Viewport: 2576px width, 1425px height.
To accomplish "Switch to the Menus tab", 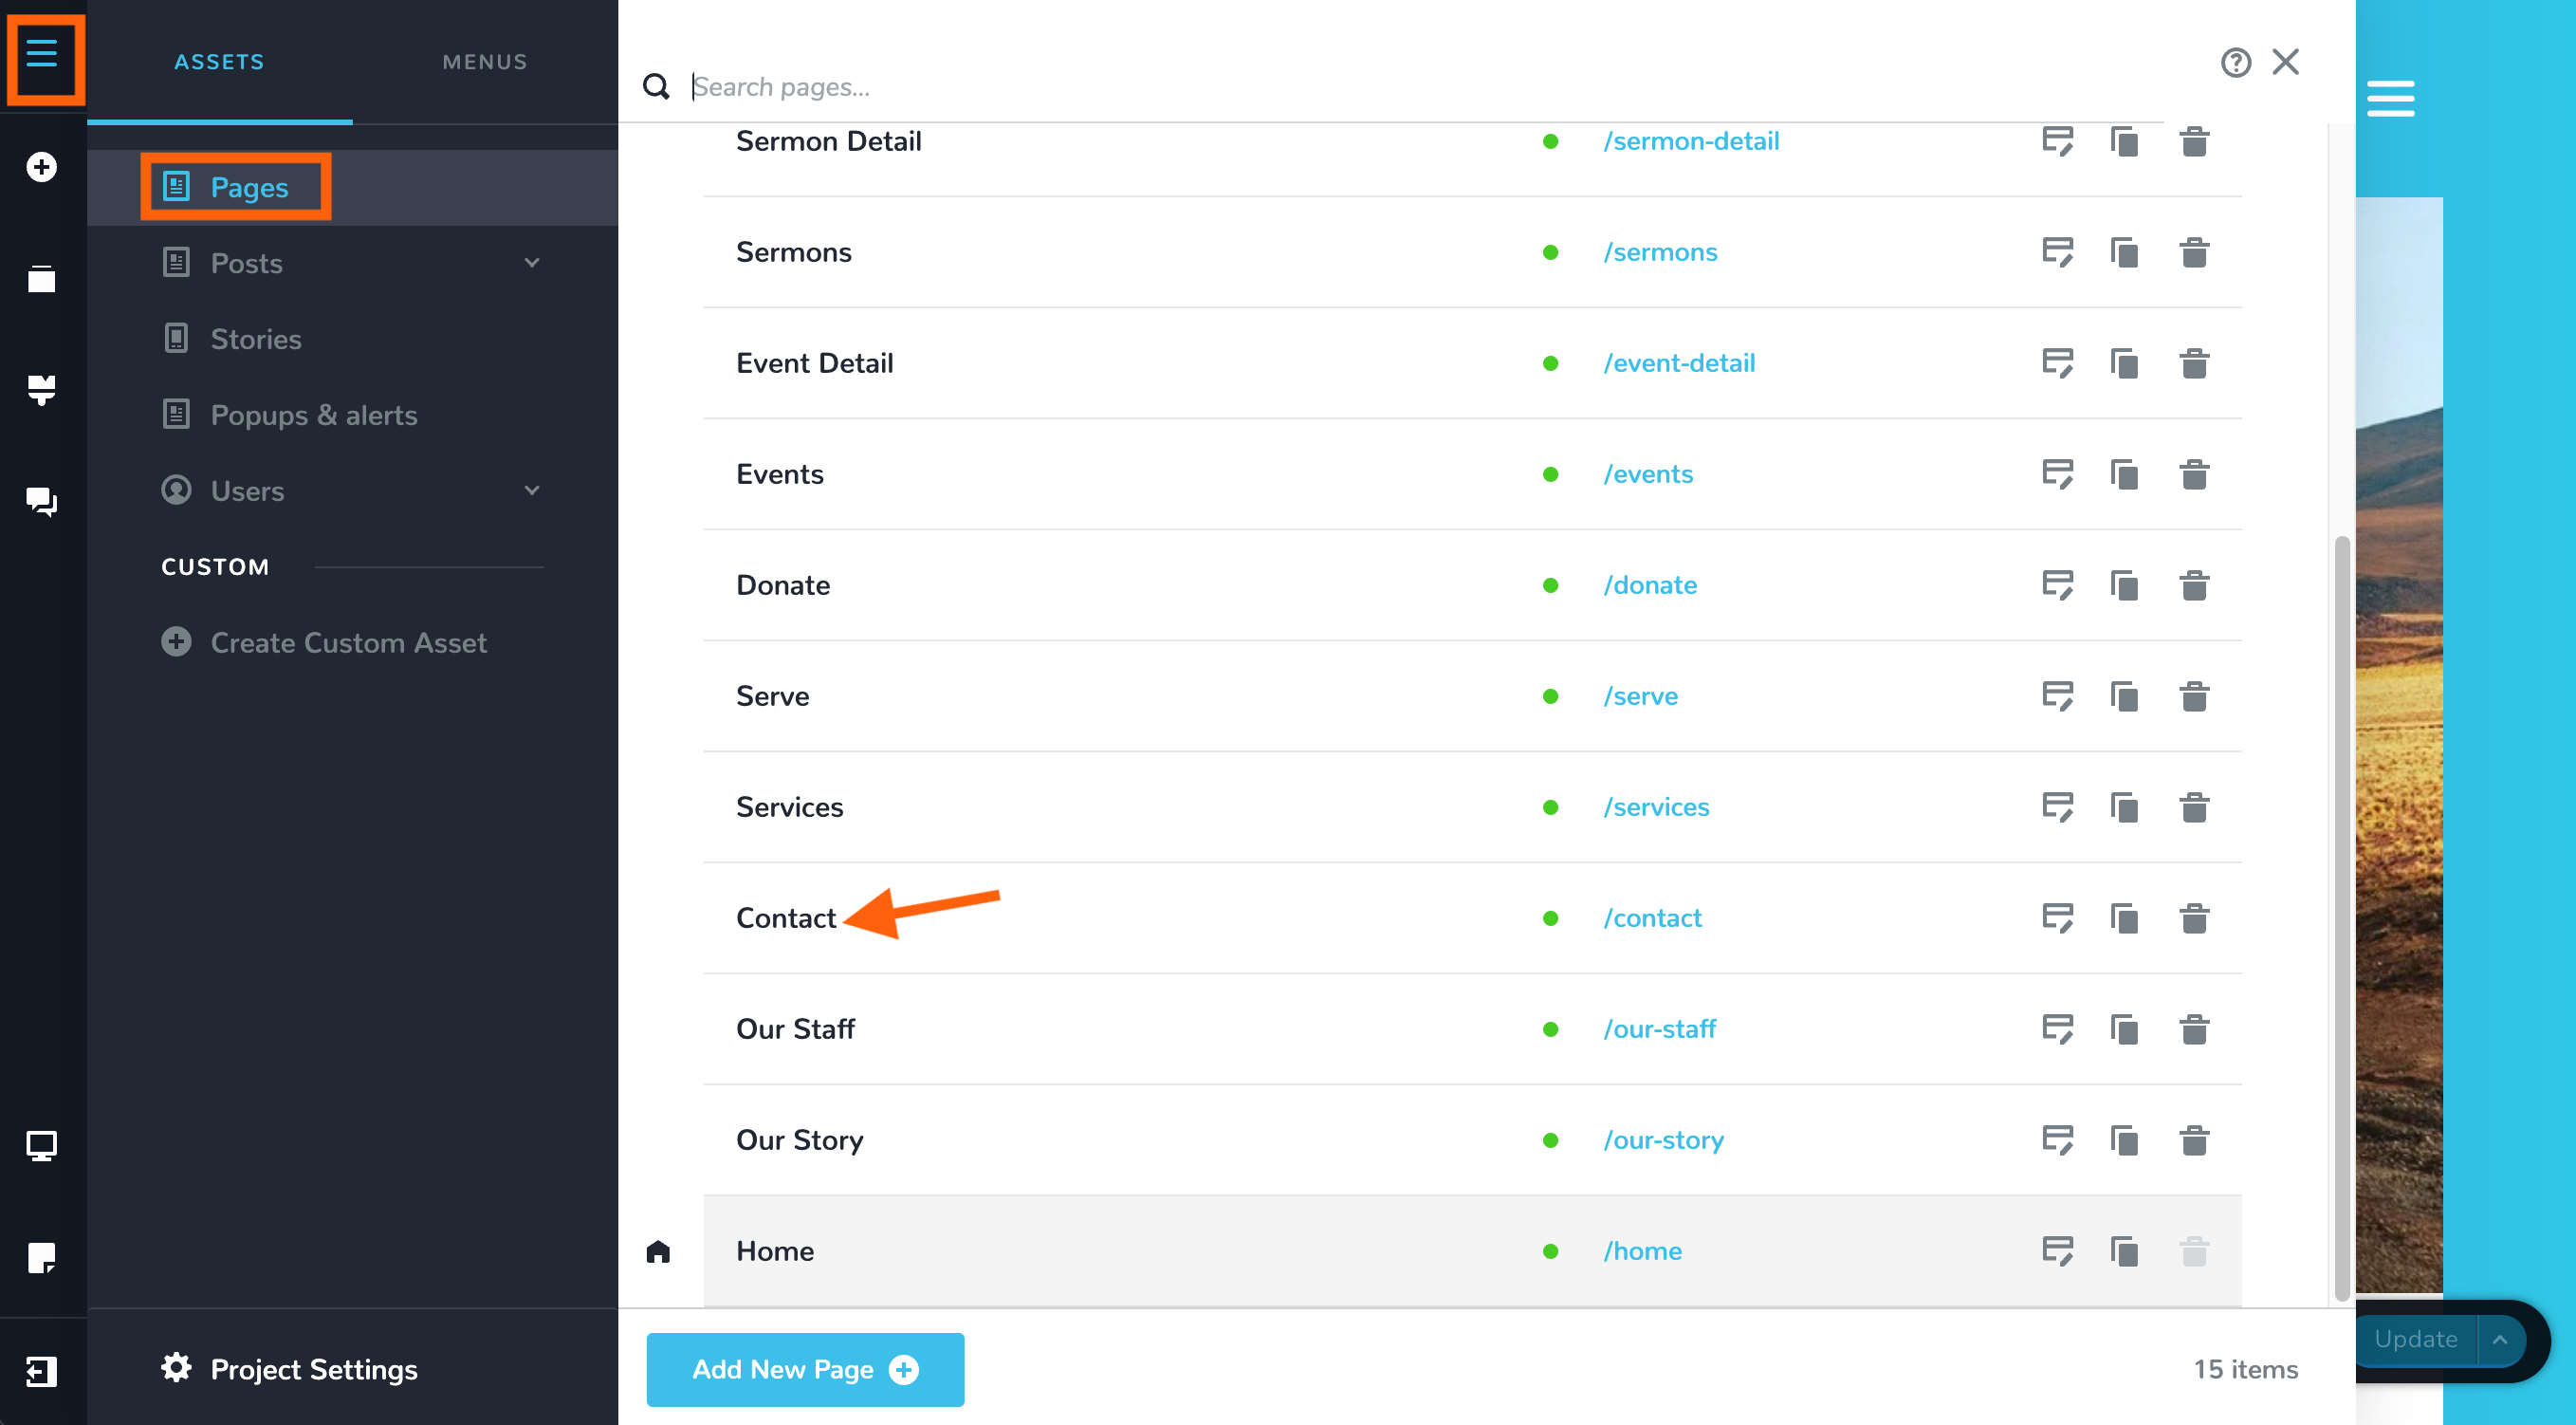I will [484, 62].
